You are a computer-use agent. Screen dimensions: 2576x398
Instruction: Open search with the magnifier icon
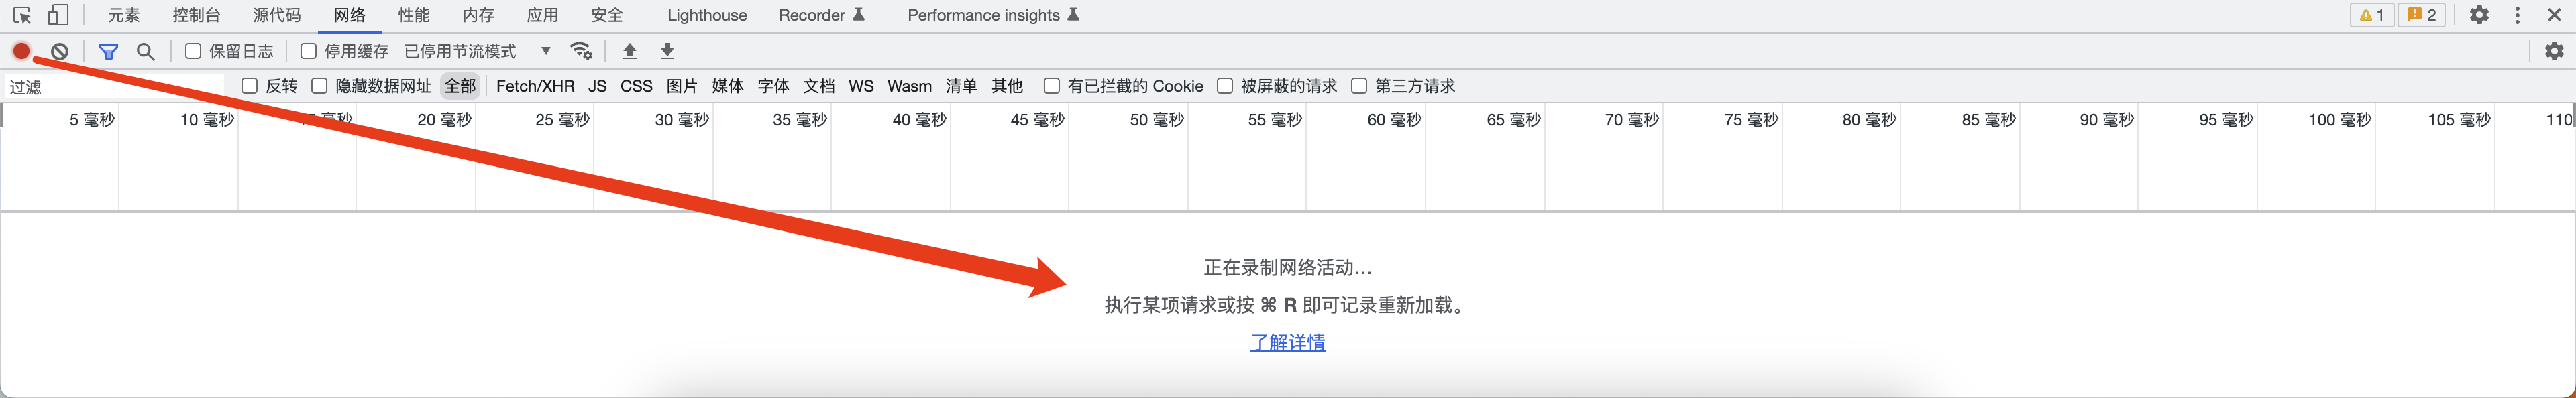(x=146, y=51)
